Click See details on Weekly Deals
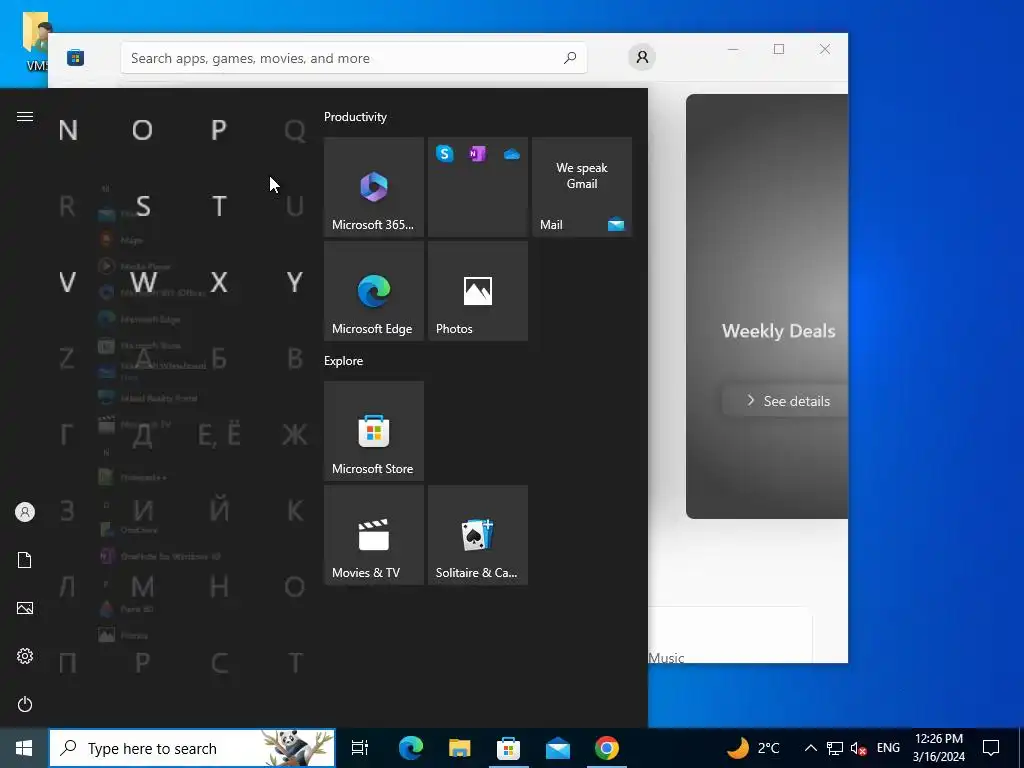Image resolution: width=1024 pixels, height=768 pixels. (788, 401)
